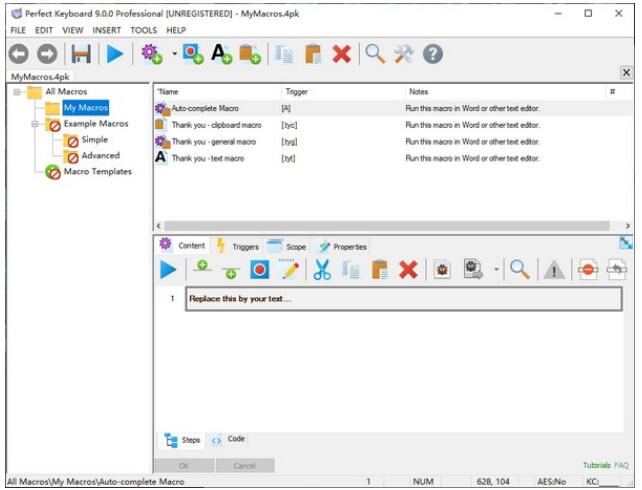
Task: Open Help question mark icon
Action: point(433,54)
